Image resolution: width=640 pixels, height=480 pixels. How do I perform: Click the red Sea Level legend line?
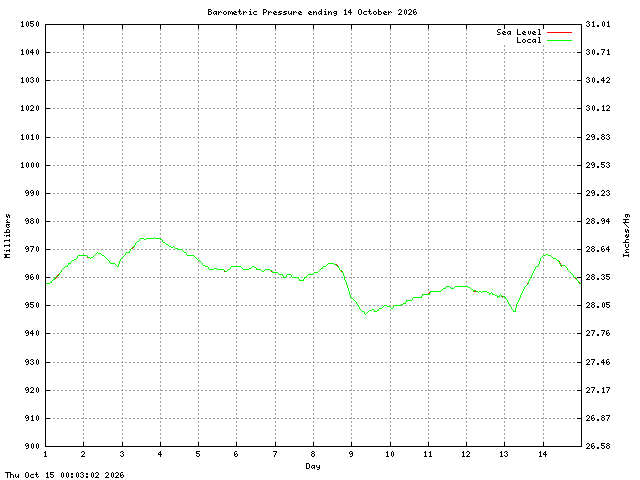pos(559,32)
